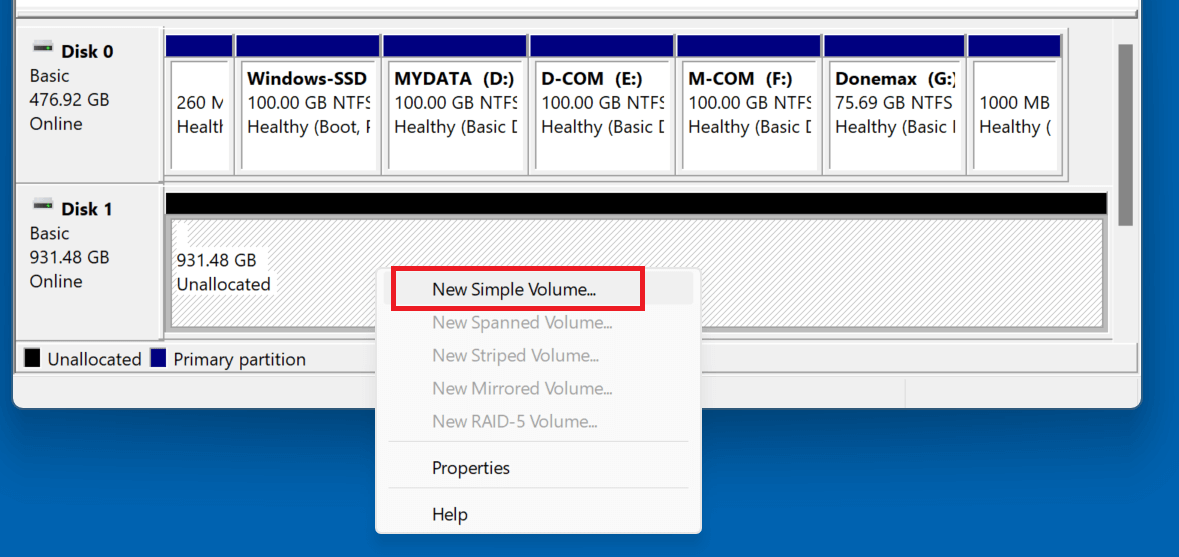This screenshot has width=1179, height=557.
Task: Click the greyed New Mirrored Volume entry
Action: pyautogui.click(x=522, y=389)
